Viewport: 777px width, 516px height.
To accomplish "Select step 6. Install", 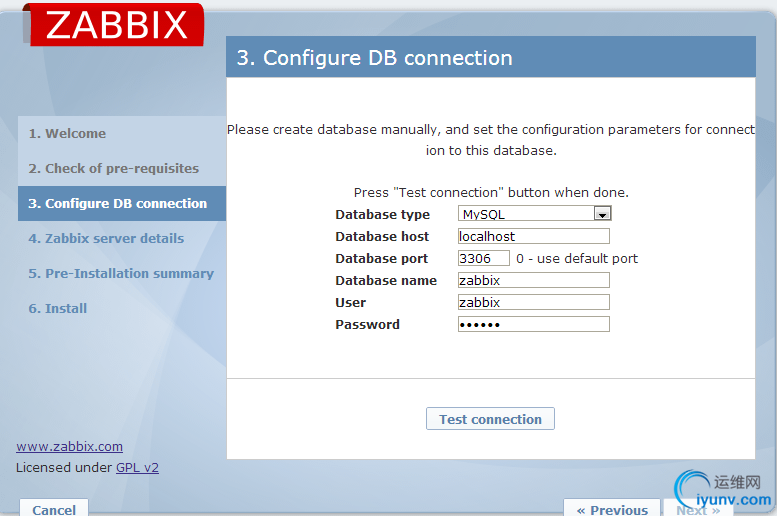I will pos(57,308).
